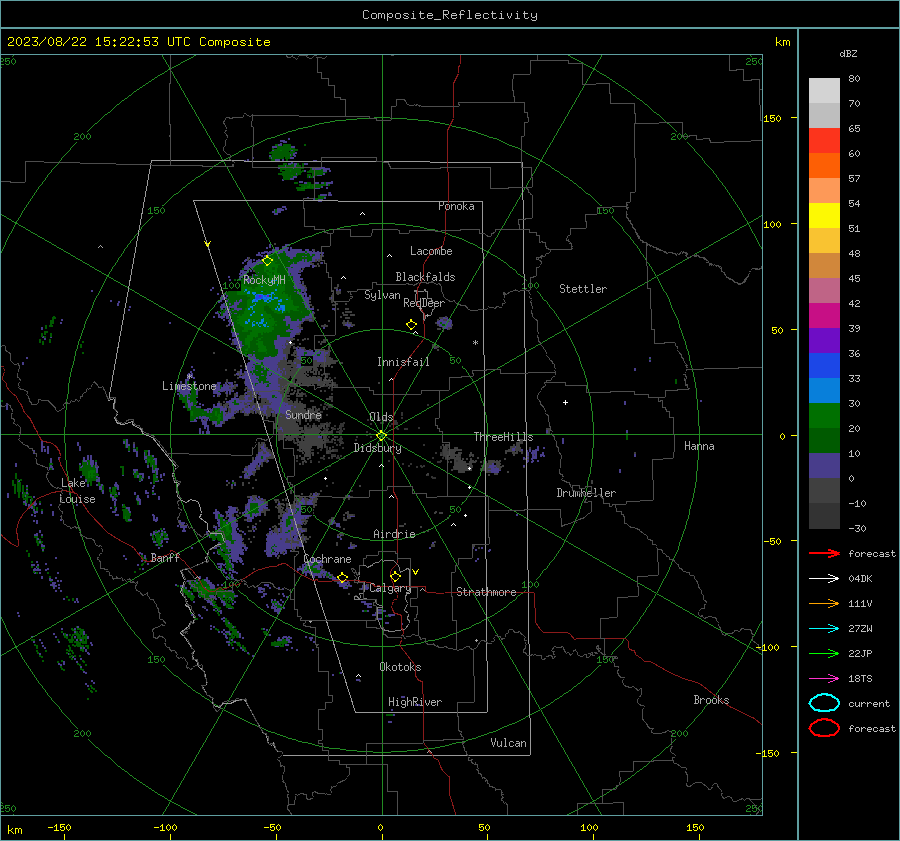Click the yellow diamond marker above Calgary
This screenshot has height=841, width=900.
[395, 576]
